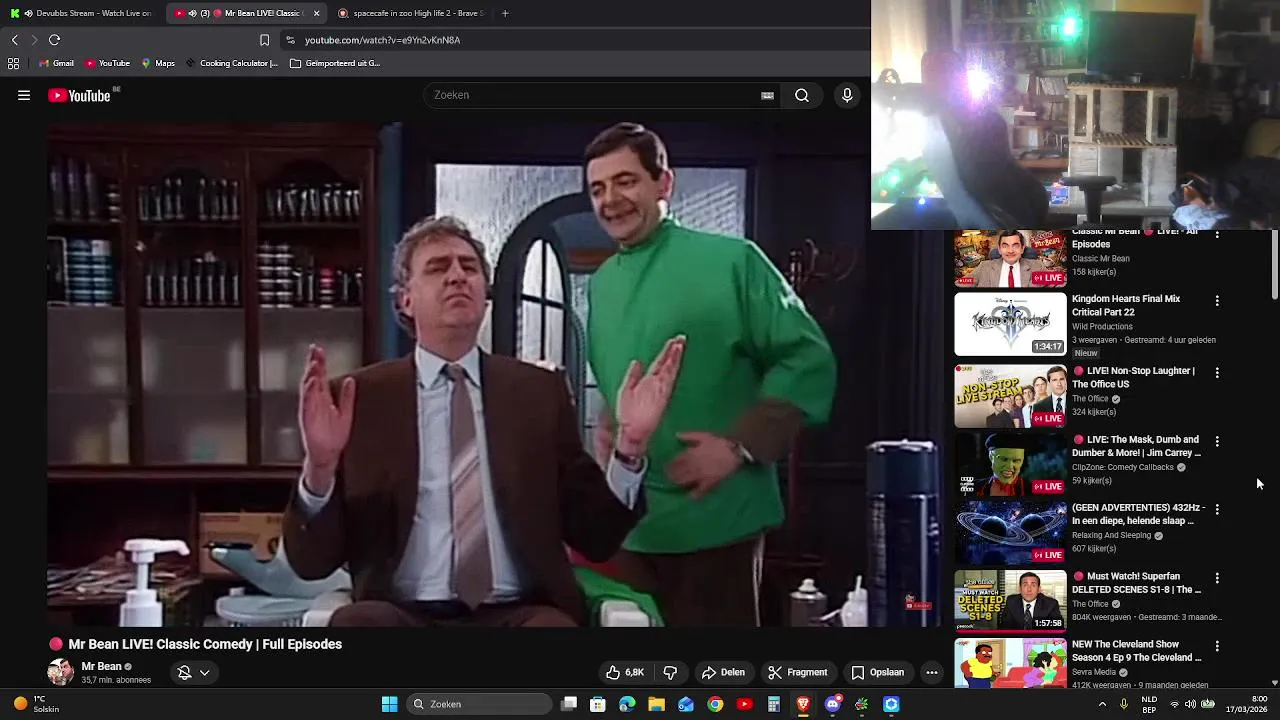The width and height of the screenshot is (1280, 720).
Task: Open The Mask Jim Carrey live thumbnail
Action: (x=1010, y=465)
